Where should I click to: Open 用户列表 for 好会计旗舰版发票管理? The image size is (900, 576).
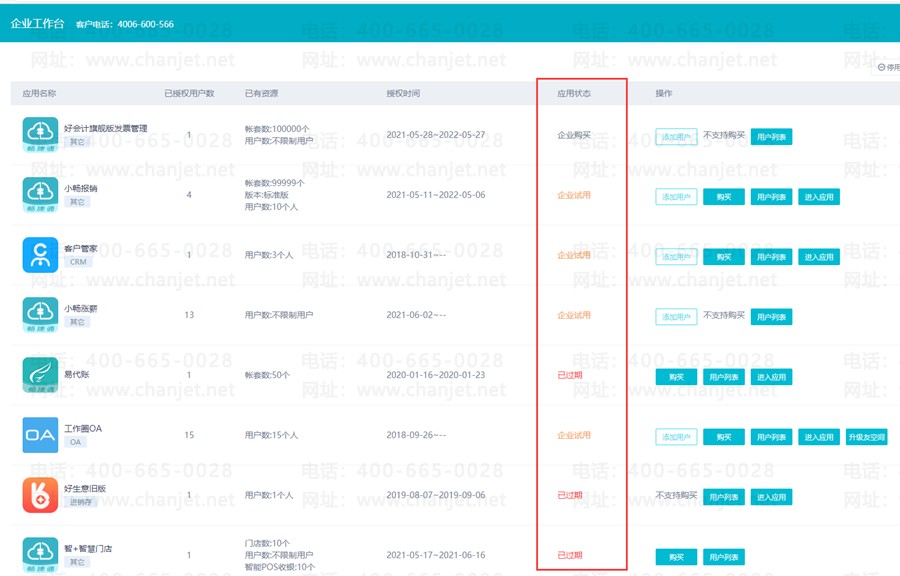click(771, 137)
